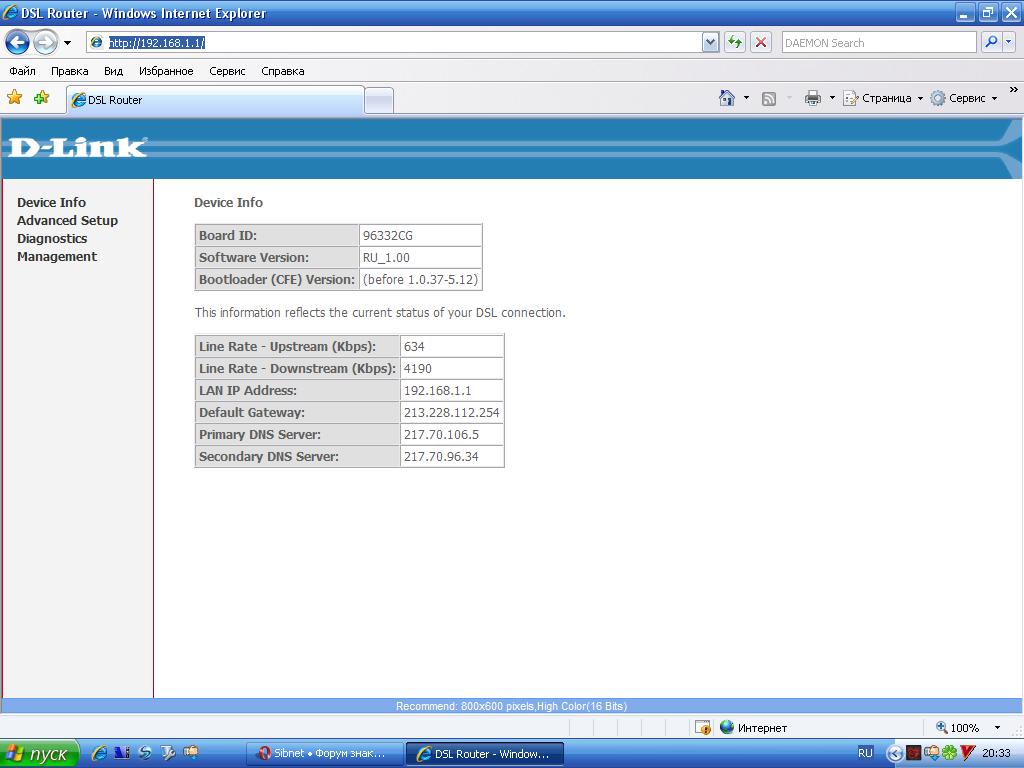The width and height of the screenshot is (1024, 768).
Task: Click the fifth Quick Launch icon
Action: (191, 753)
